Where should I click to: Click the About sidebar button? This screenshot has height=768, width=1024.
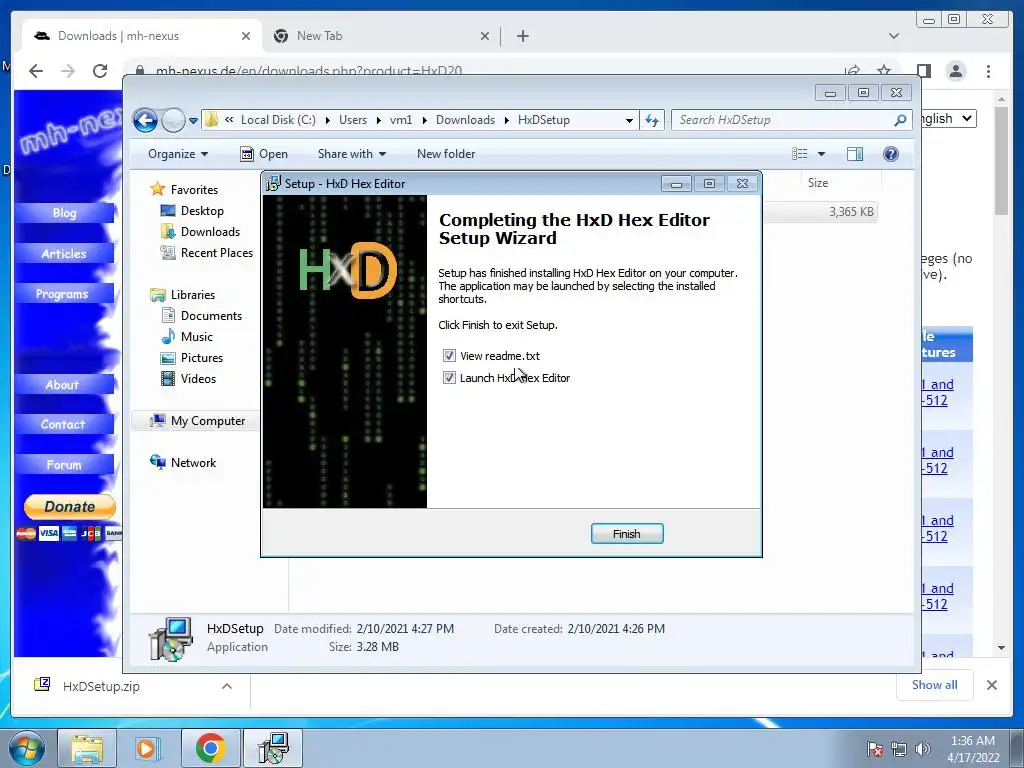[65, 385]
